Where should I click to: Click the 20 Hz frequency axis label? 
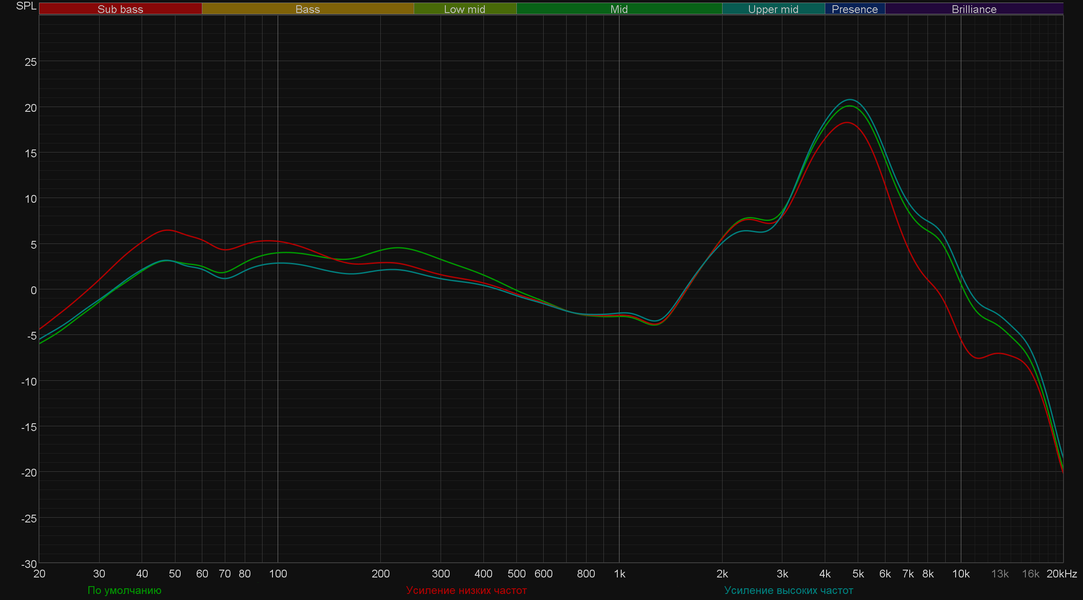click(39, 574)
